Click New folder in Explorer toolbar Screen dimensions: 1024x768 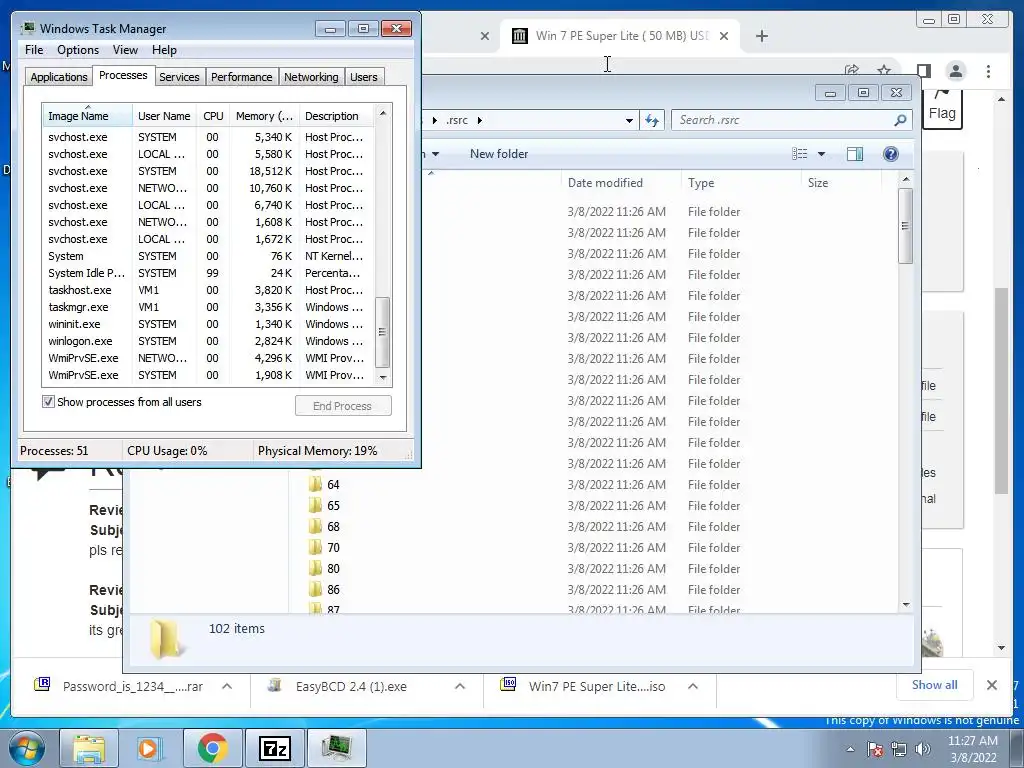pyautogui.click(x=499, y=154)
